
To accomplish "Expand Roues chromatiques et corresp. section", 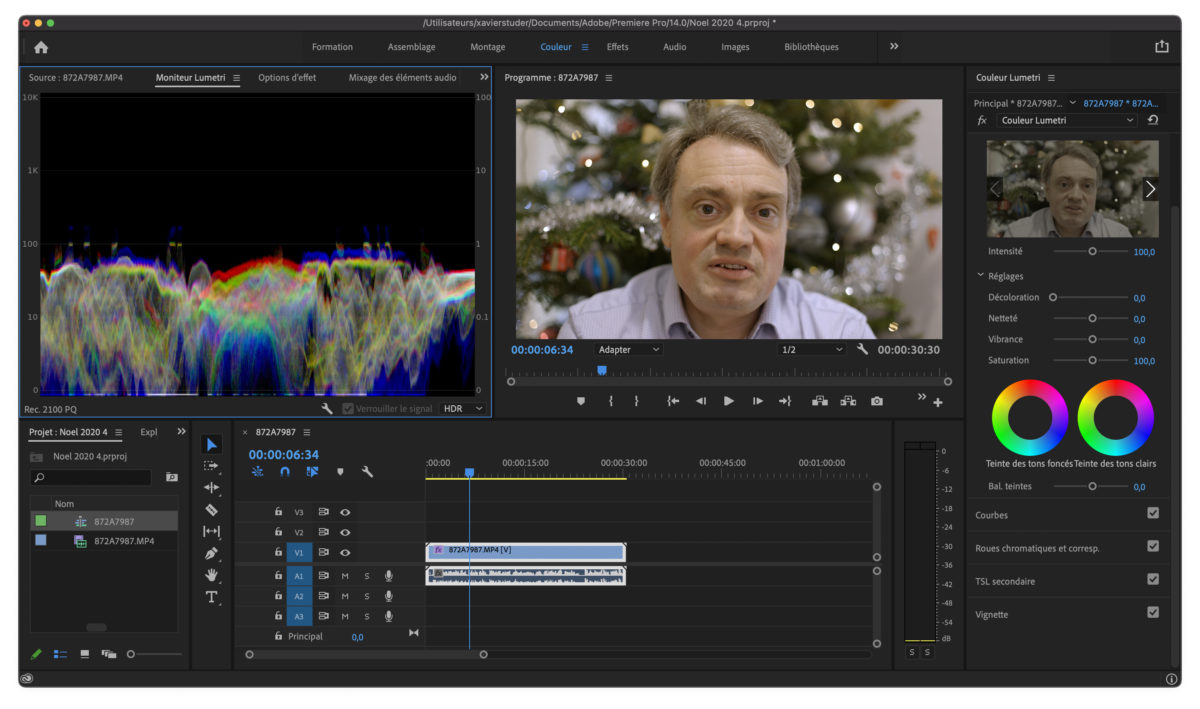I will click(x=1037, y=548).
